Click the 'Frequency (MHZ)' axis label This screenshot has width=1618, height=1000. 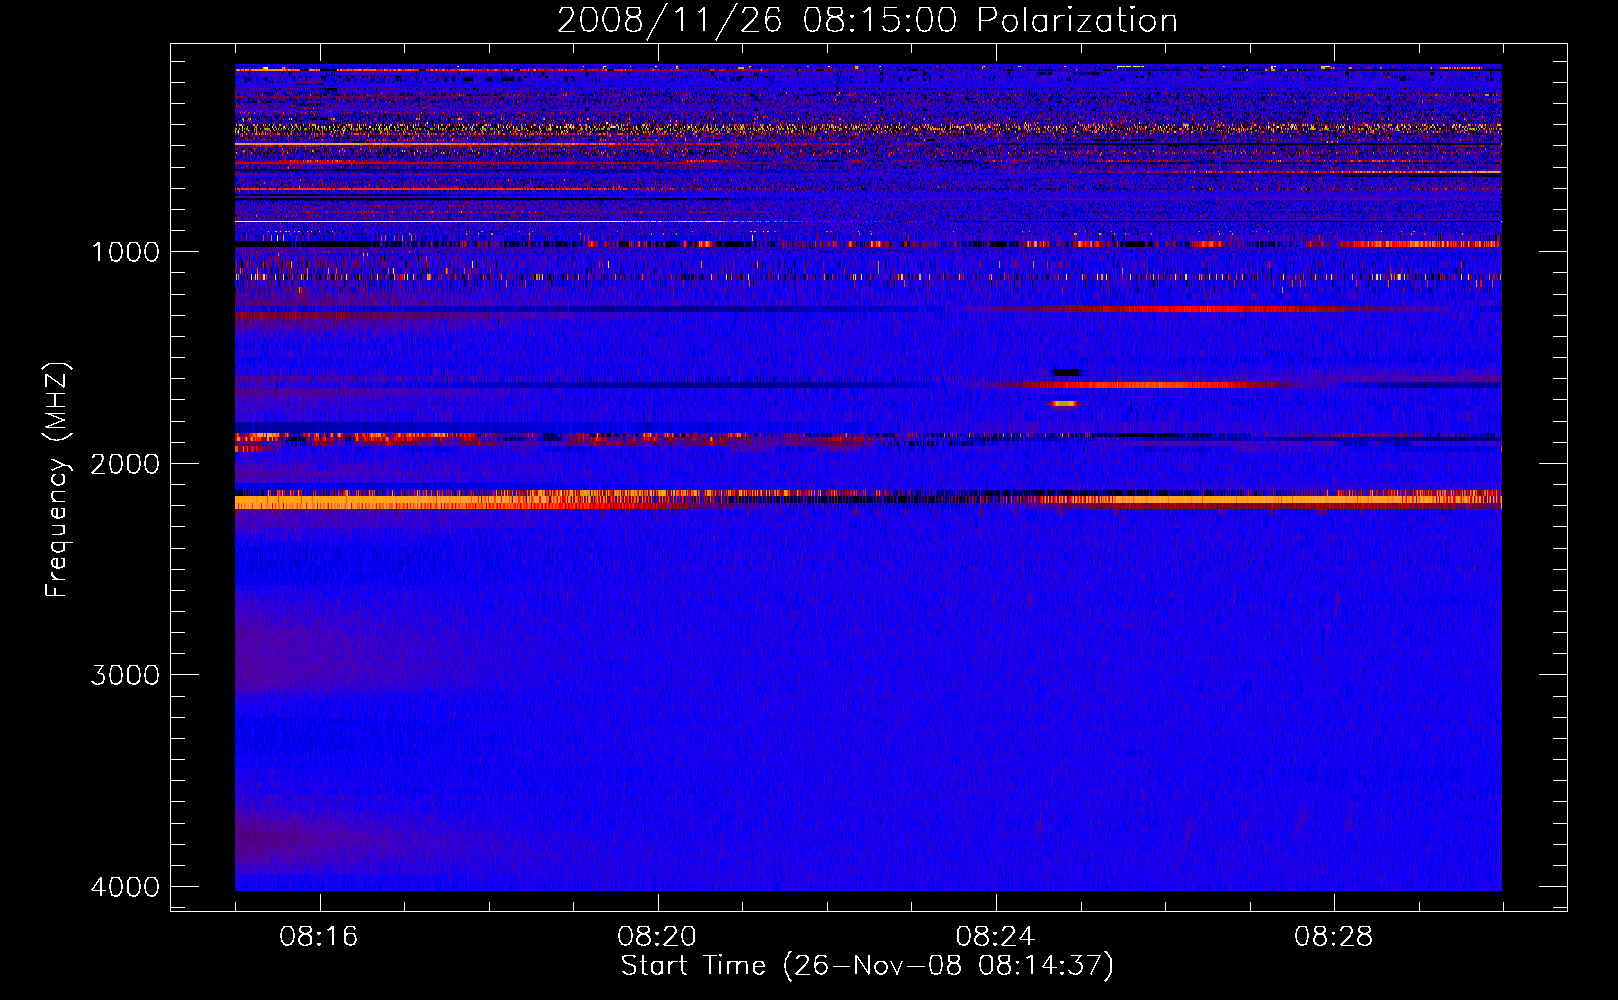coord(57,480)
